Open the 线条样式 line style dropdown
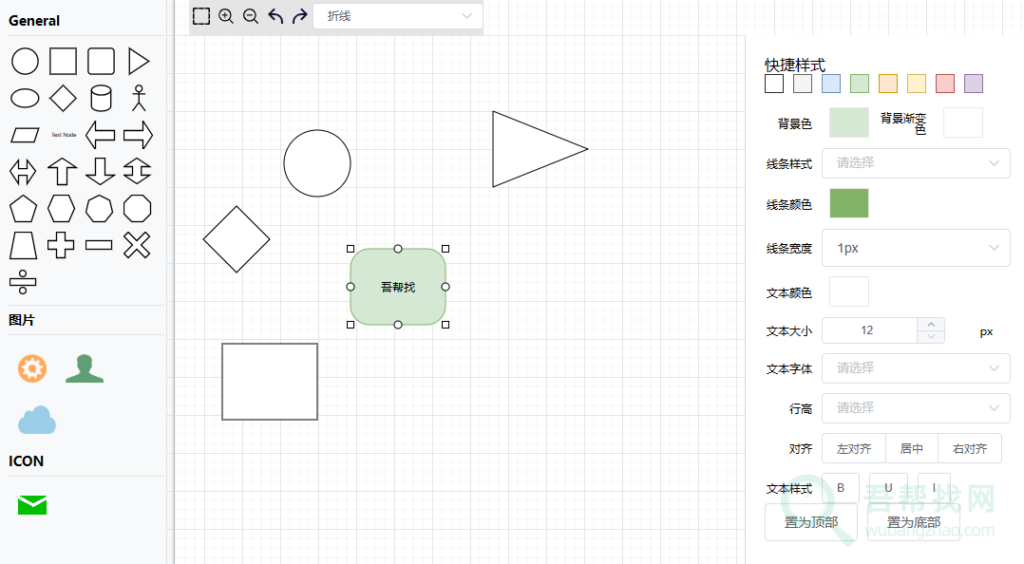Image resolution: width=1024 pixels, height=564 pixels. tap(915, 163)
